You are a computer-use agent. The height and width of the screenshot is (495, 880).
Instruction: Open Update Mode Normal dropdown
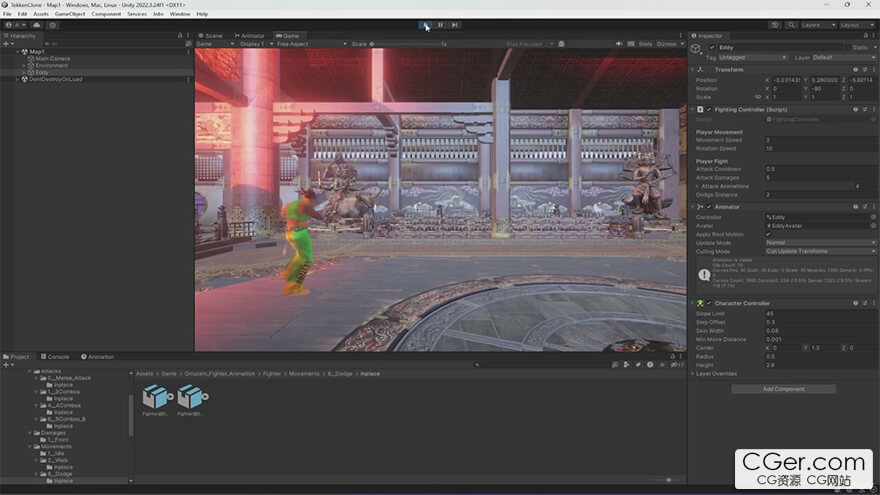click(820, 243)
